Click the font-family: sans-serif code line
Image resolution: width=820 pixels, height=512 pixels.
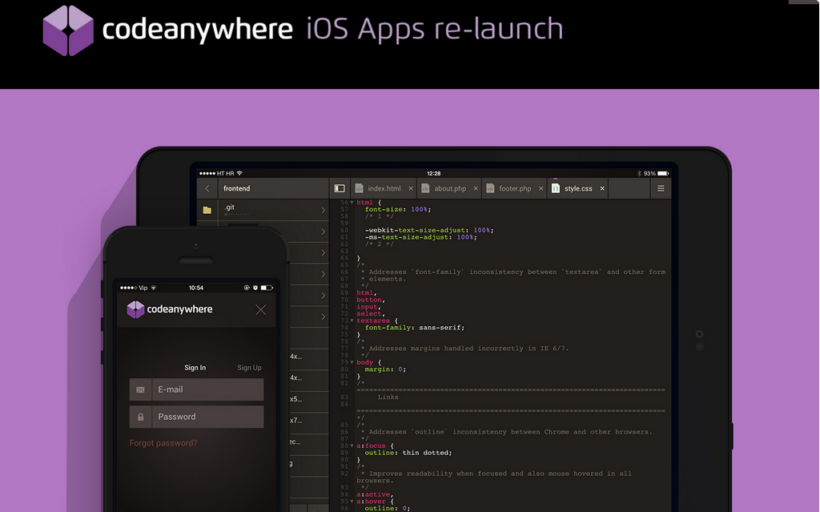[414, 327]
